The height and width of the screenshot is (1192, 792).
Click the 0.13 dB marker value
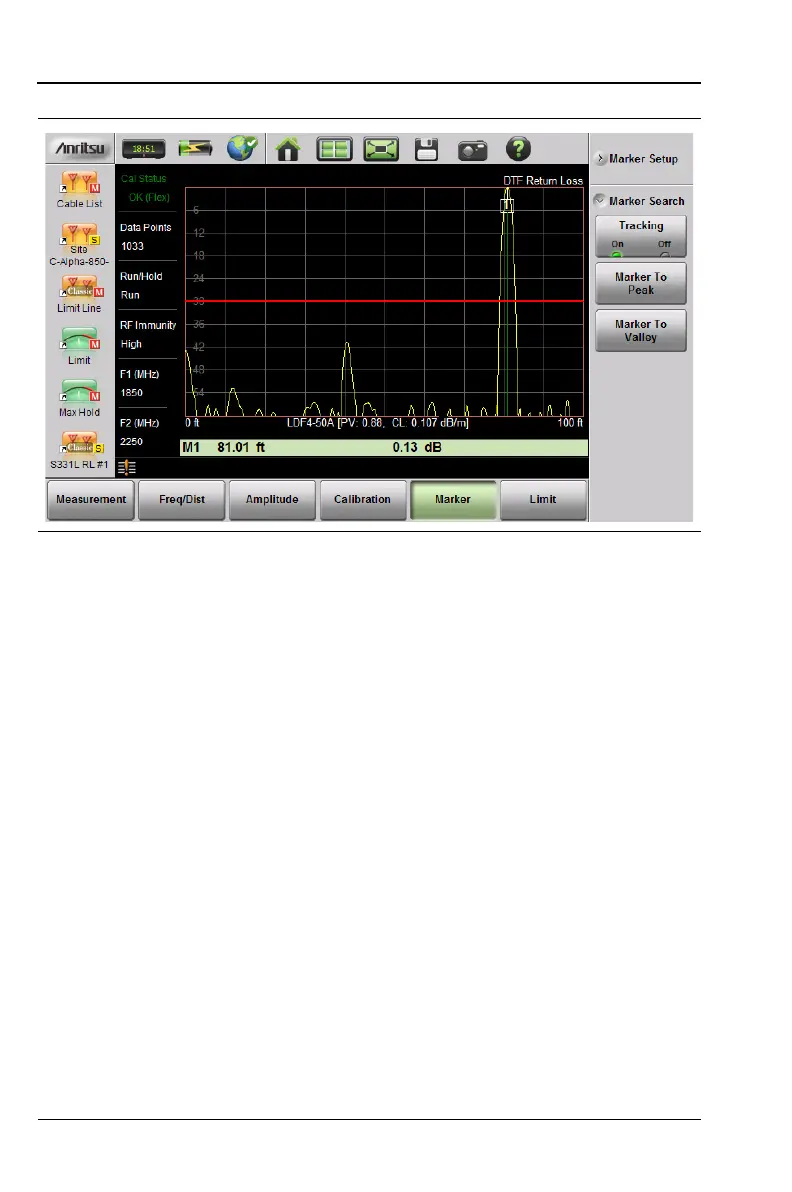417,448
